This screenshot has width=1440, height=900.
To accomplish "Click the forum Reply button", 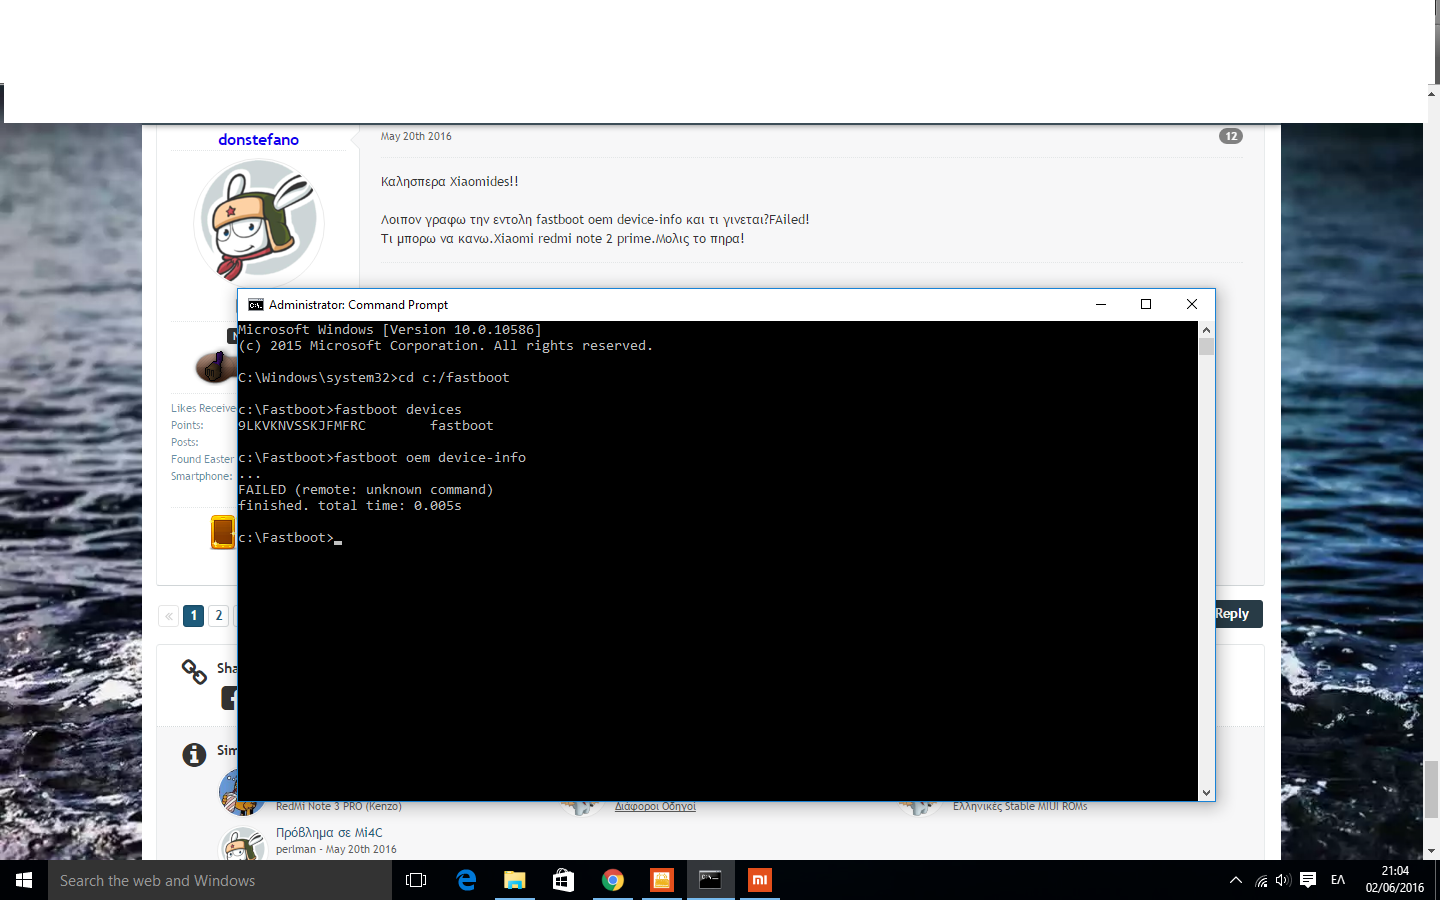I will 1238,614.
